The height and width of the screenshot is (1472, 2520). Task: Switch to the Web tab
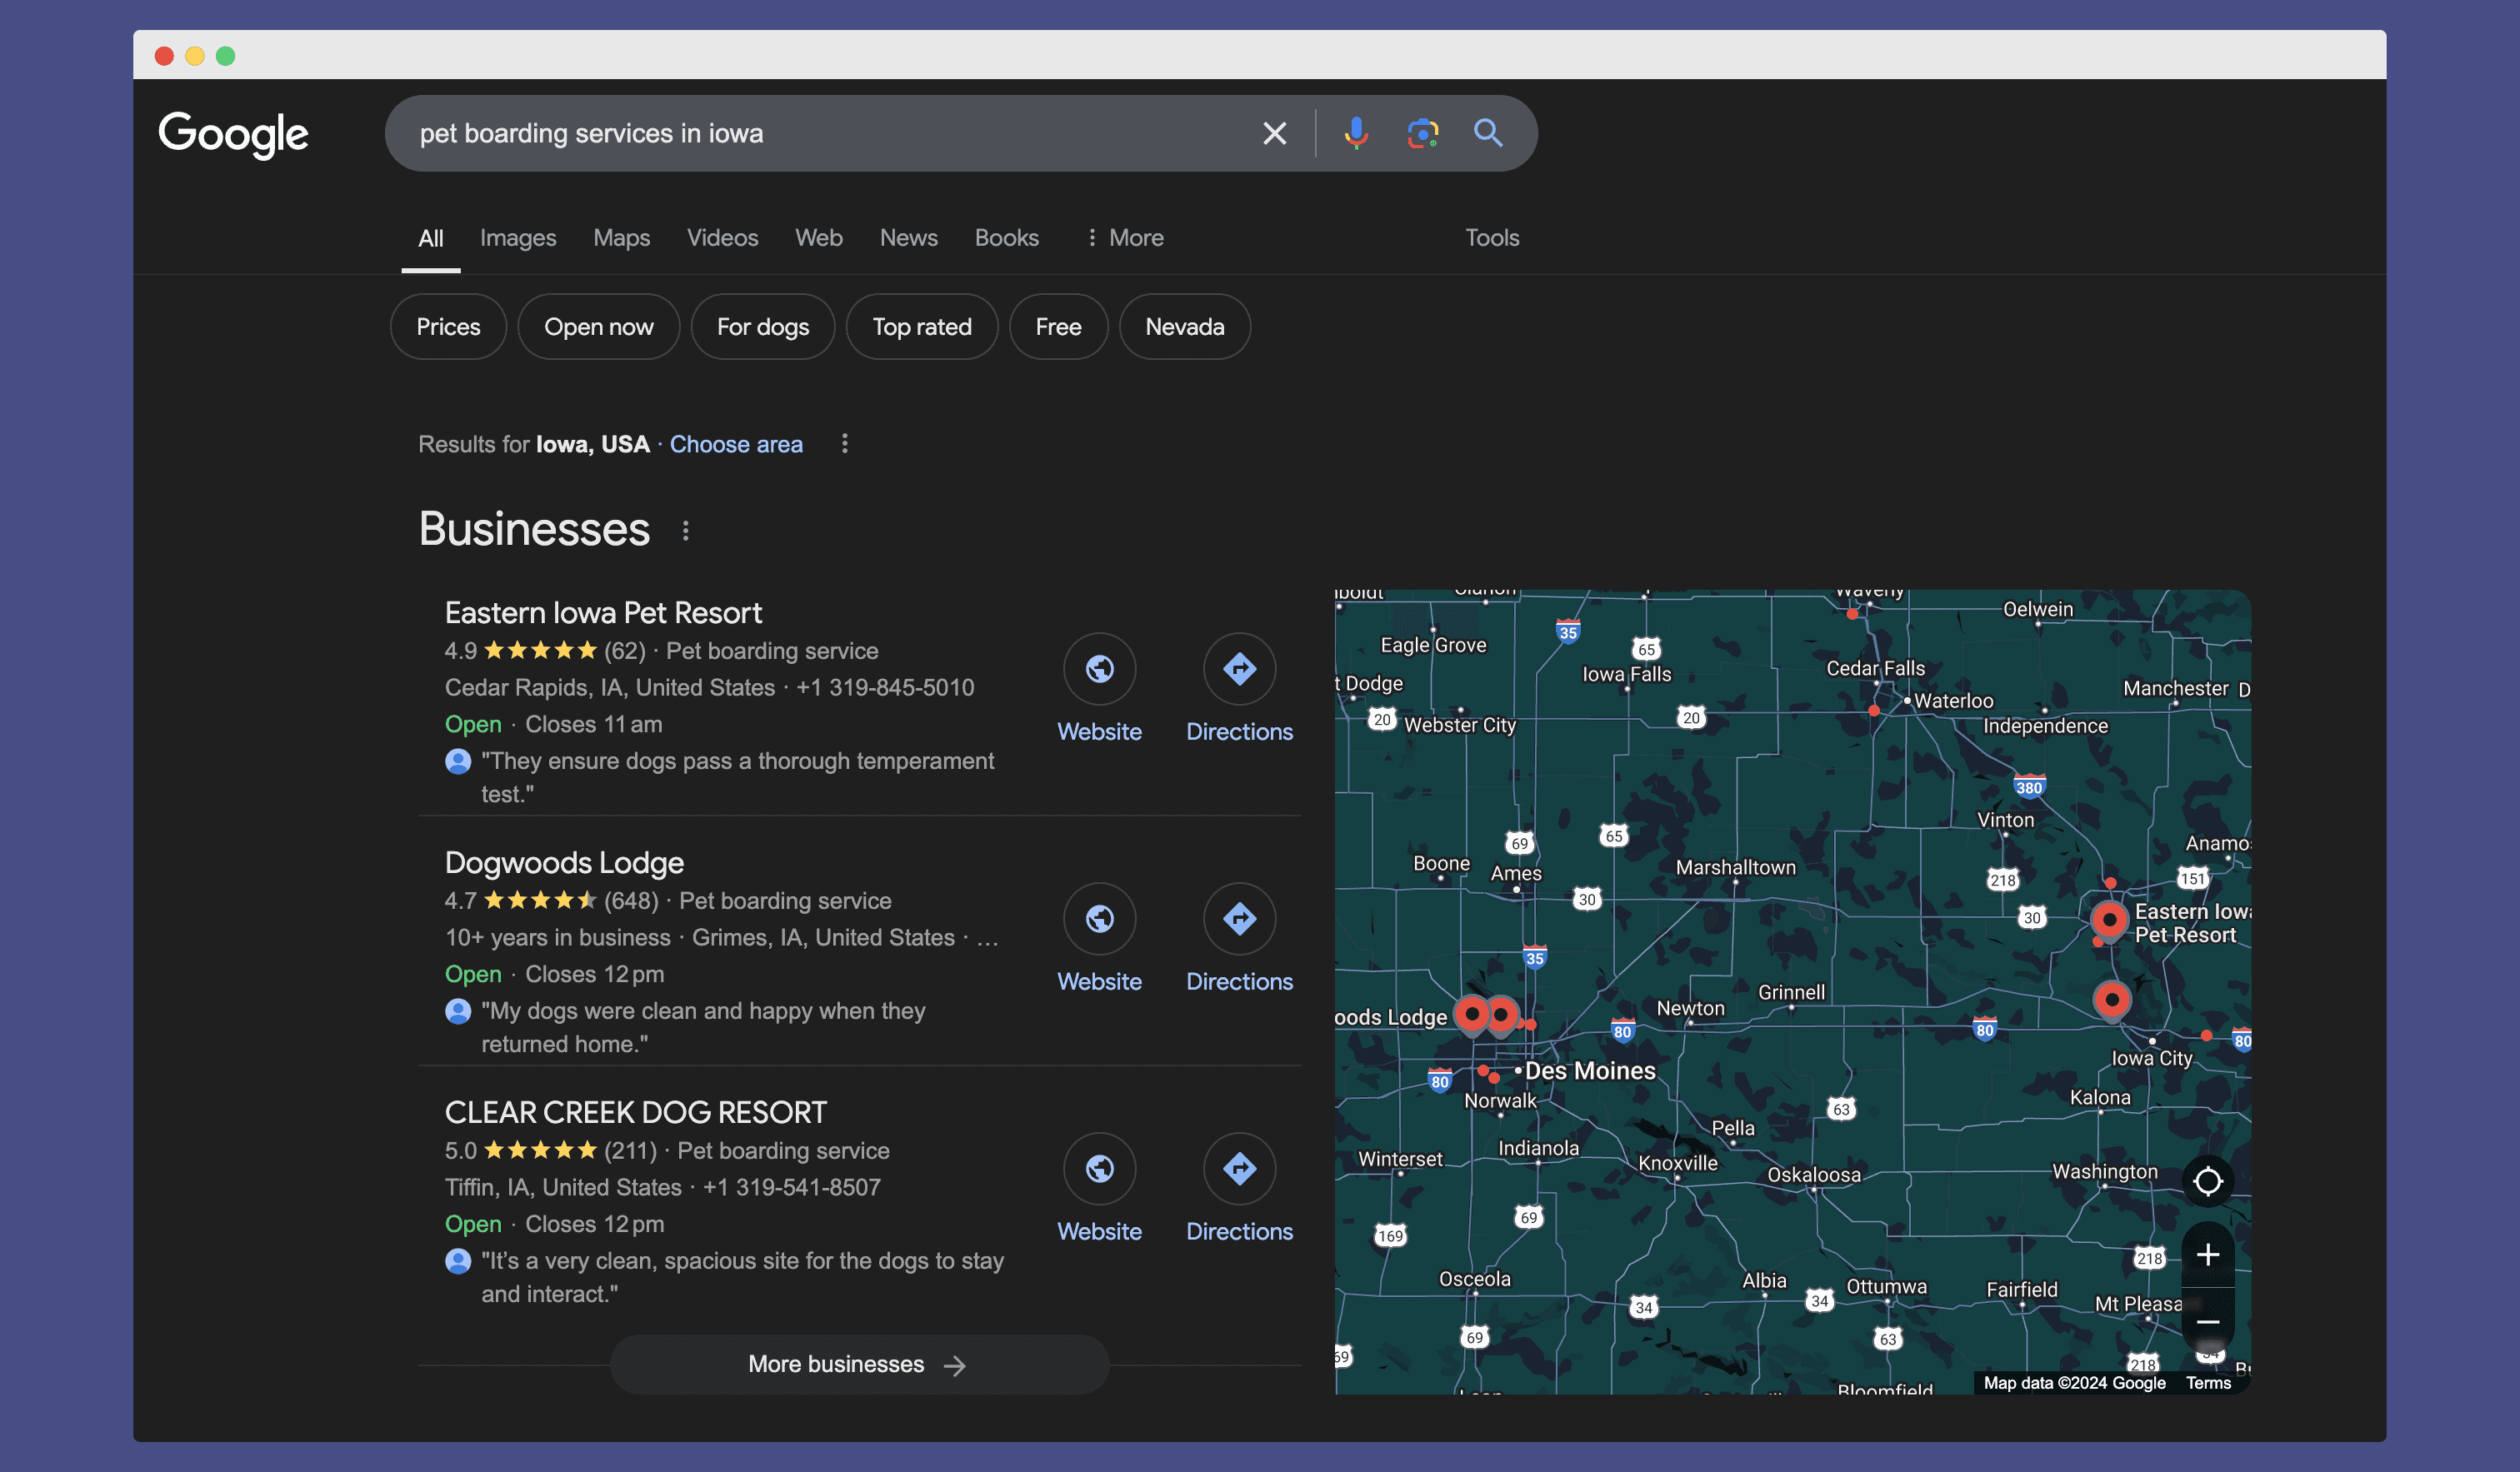coord(818,238)
